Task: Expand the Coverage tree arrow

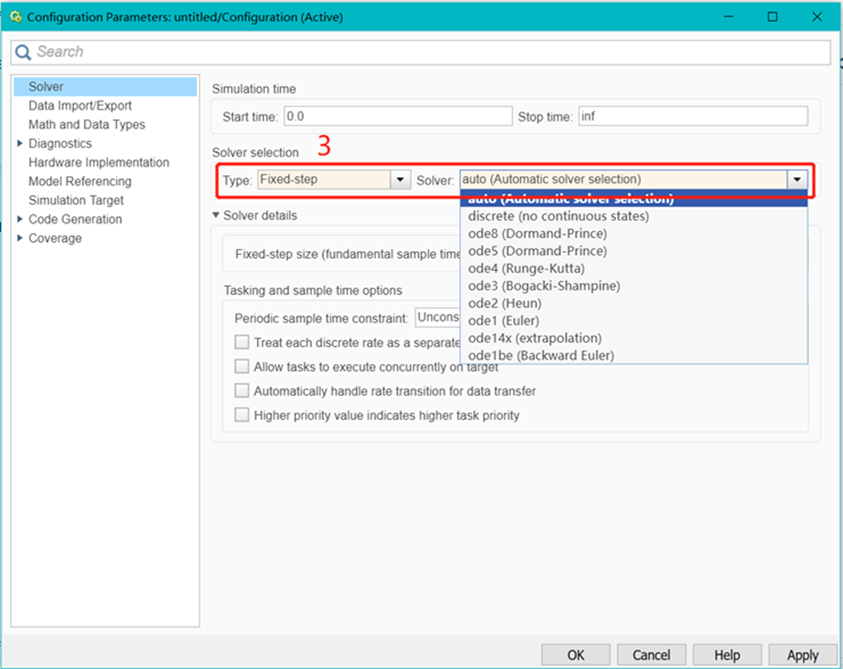Action: pos(20,238)
